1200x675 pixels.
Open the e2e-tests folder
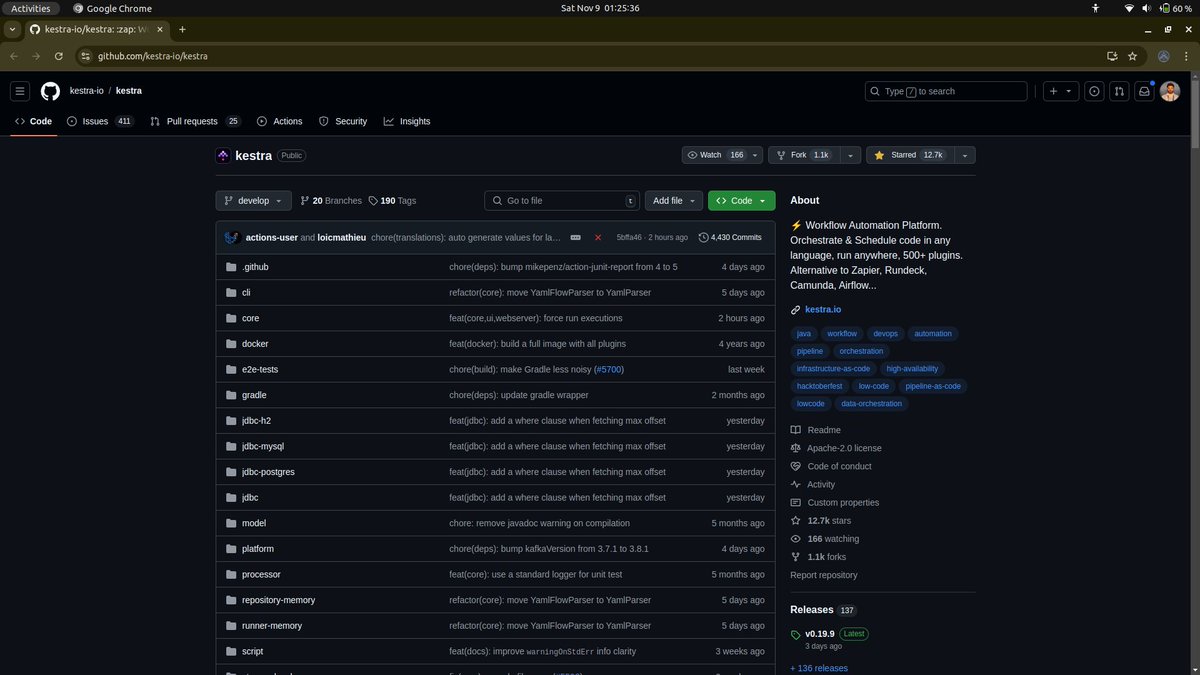[x=259, y=369]
